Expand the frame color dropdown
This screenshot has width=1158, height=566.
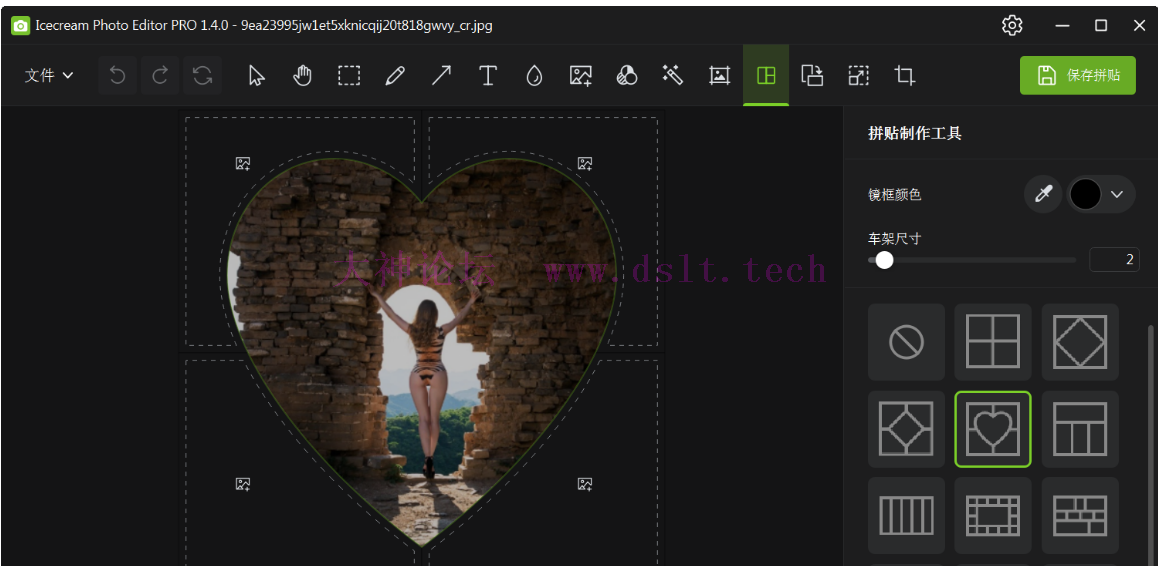[1117, 194]
